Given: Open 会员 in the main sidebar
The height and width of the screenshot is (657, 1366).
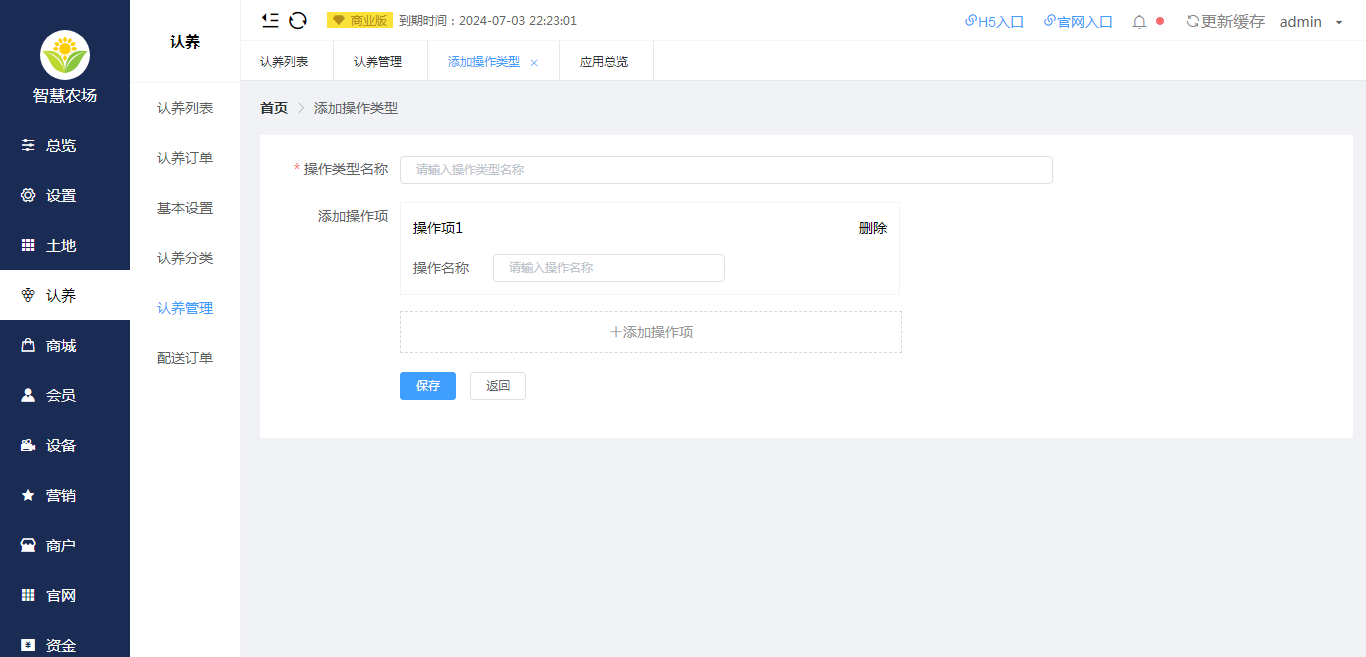Looking at the screenshot, I should coord(65,395).
